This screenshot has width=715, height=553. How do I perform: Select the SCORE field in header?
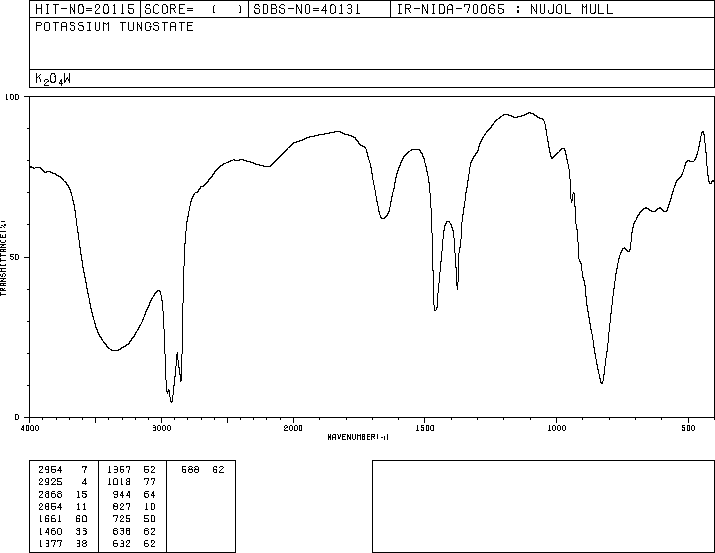click(x=194, y=9)
